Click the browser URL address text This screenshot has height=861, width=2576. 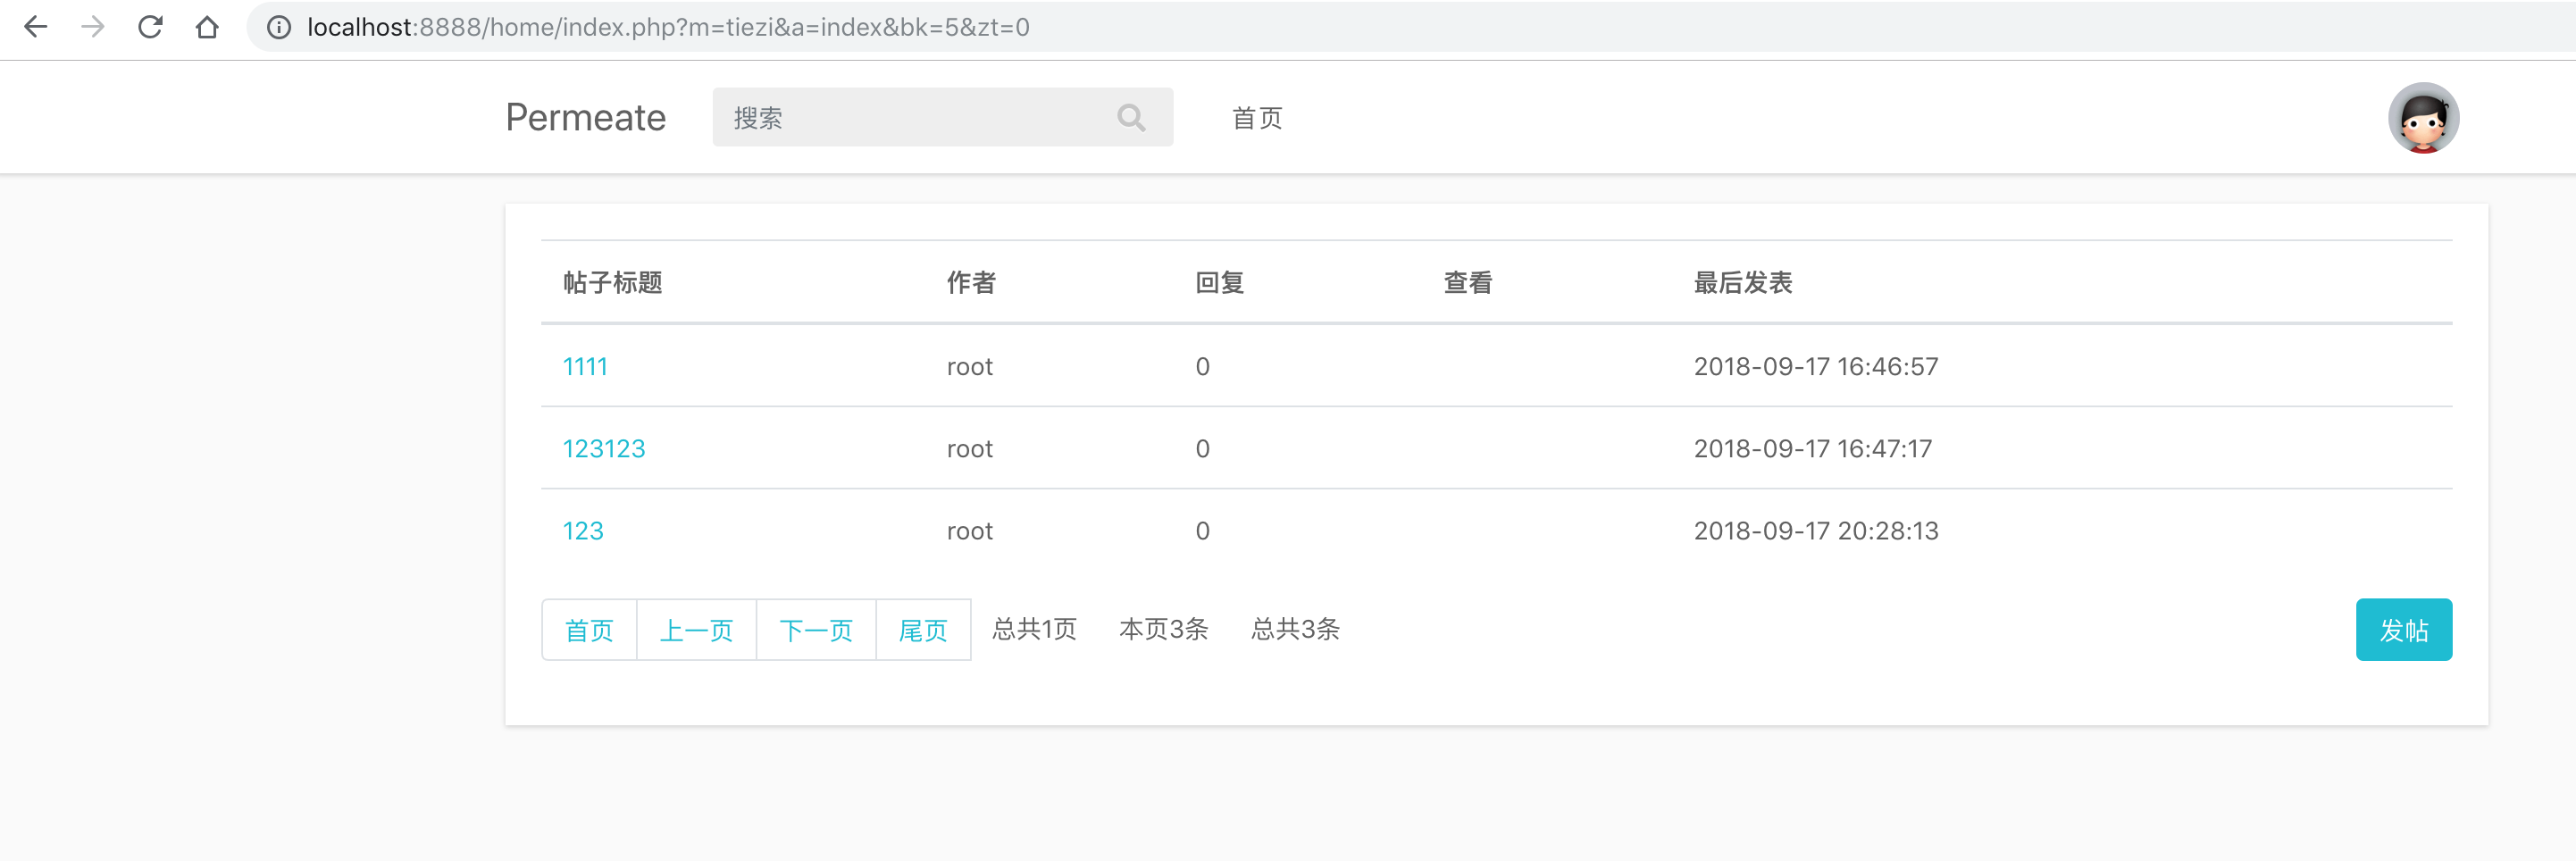pos(668,27)
